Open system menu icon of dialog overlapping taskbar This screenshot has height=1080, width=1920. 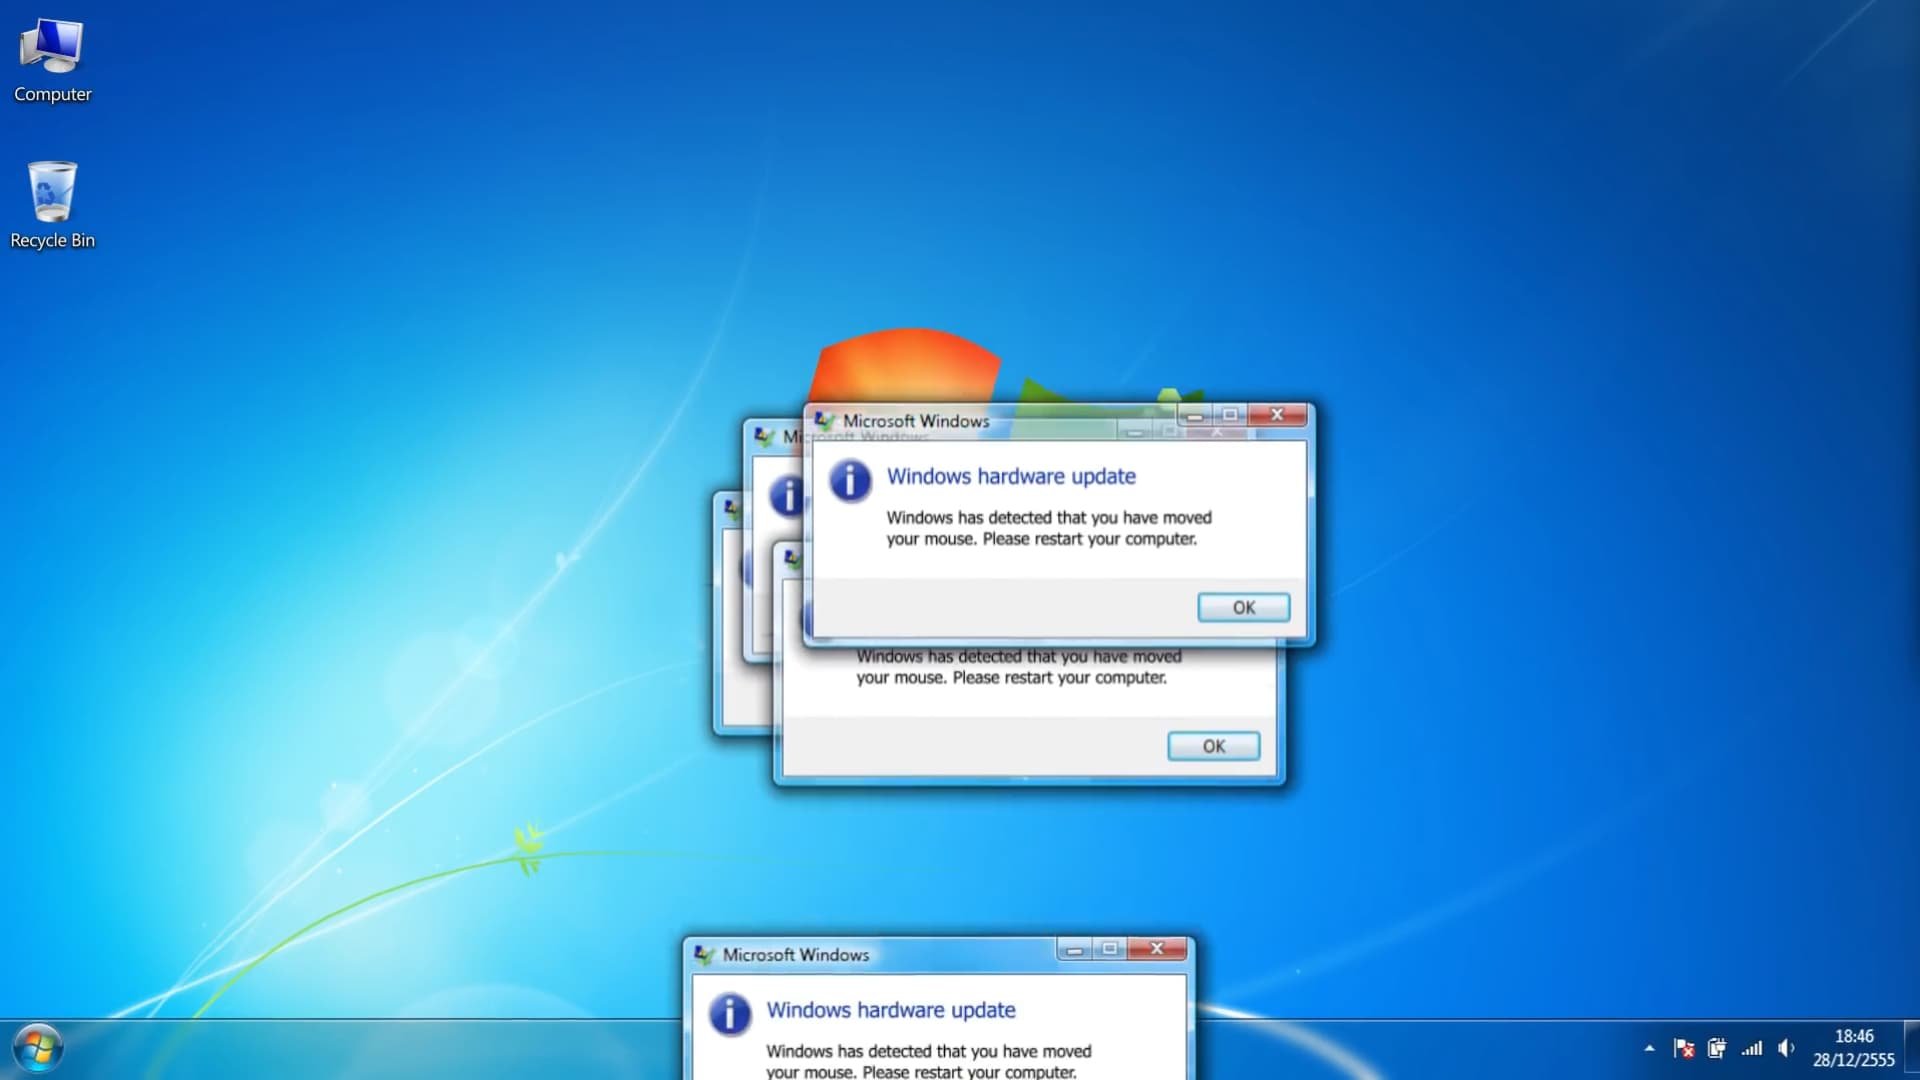704,955
